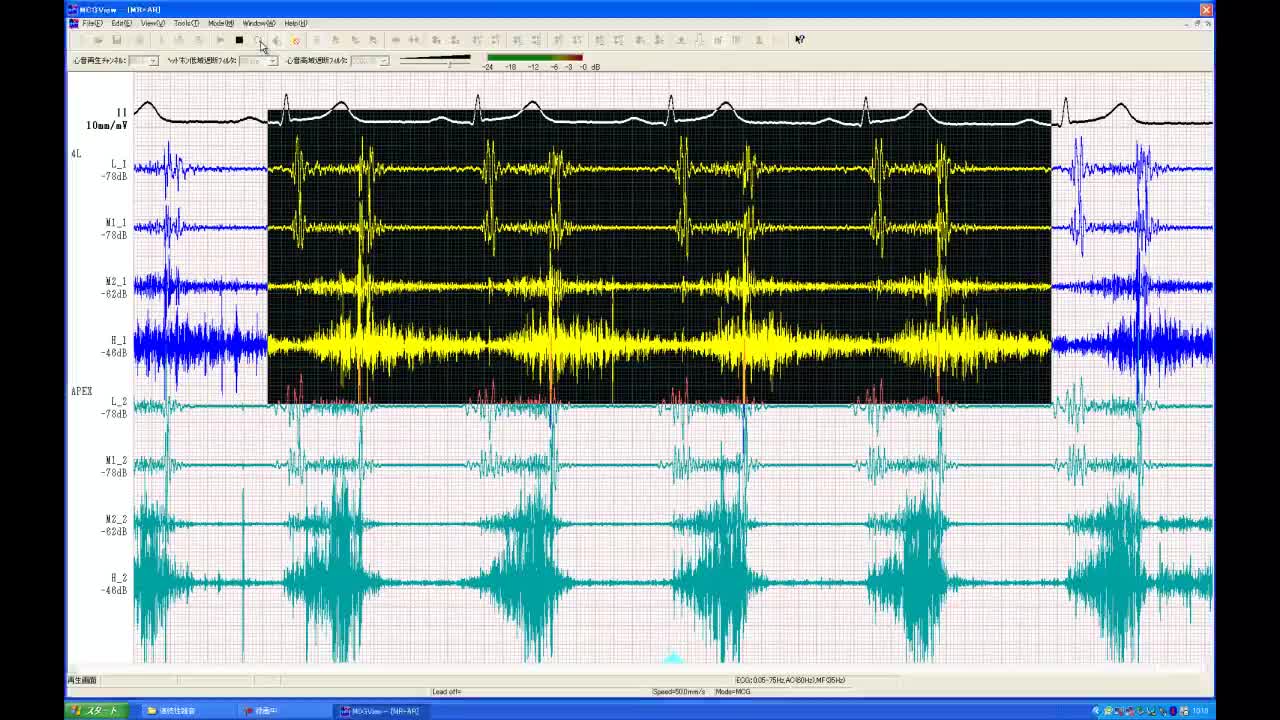1280x720 pixels.
Task: Click the MCGView app icon in title bar
Action: pos(74,10)
